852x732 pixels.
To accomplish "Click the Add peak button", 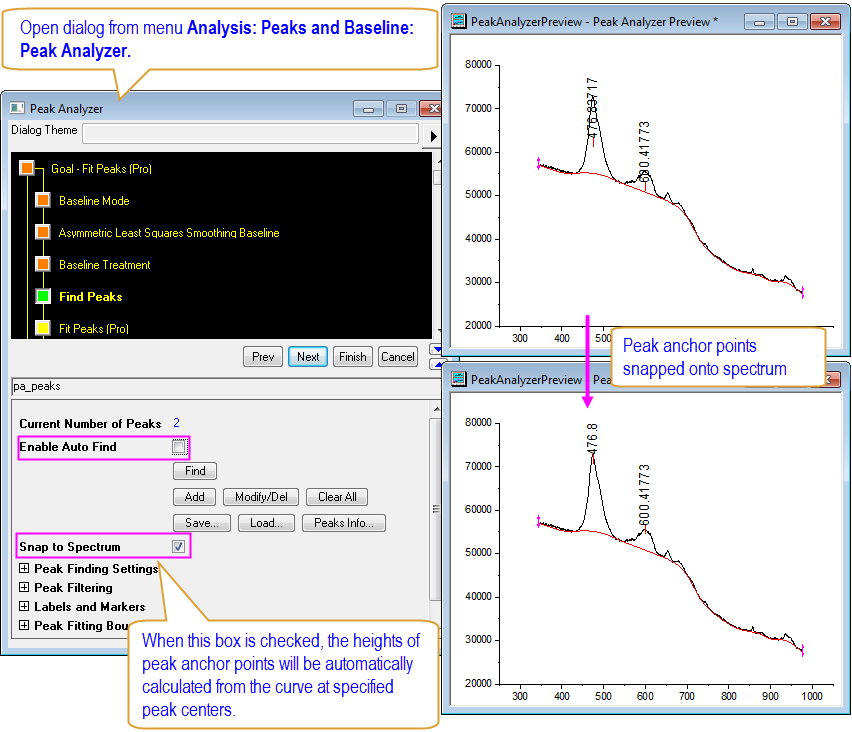I will point(195,497).
